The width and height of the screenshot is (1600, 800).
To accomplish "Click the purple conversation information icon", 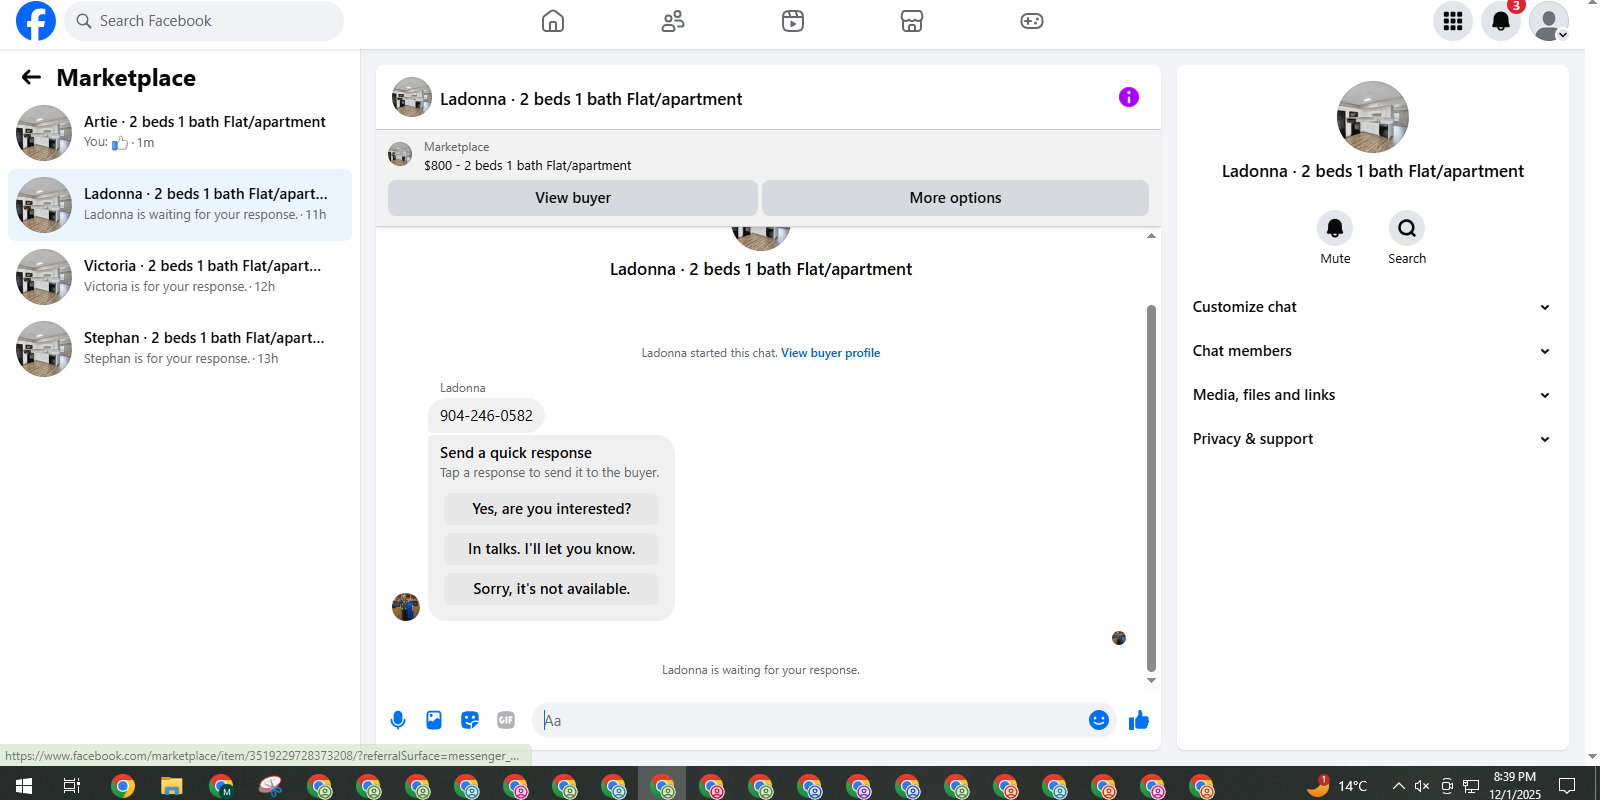I will point(1129,97).
